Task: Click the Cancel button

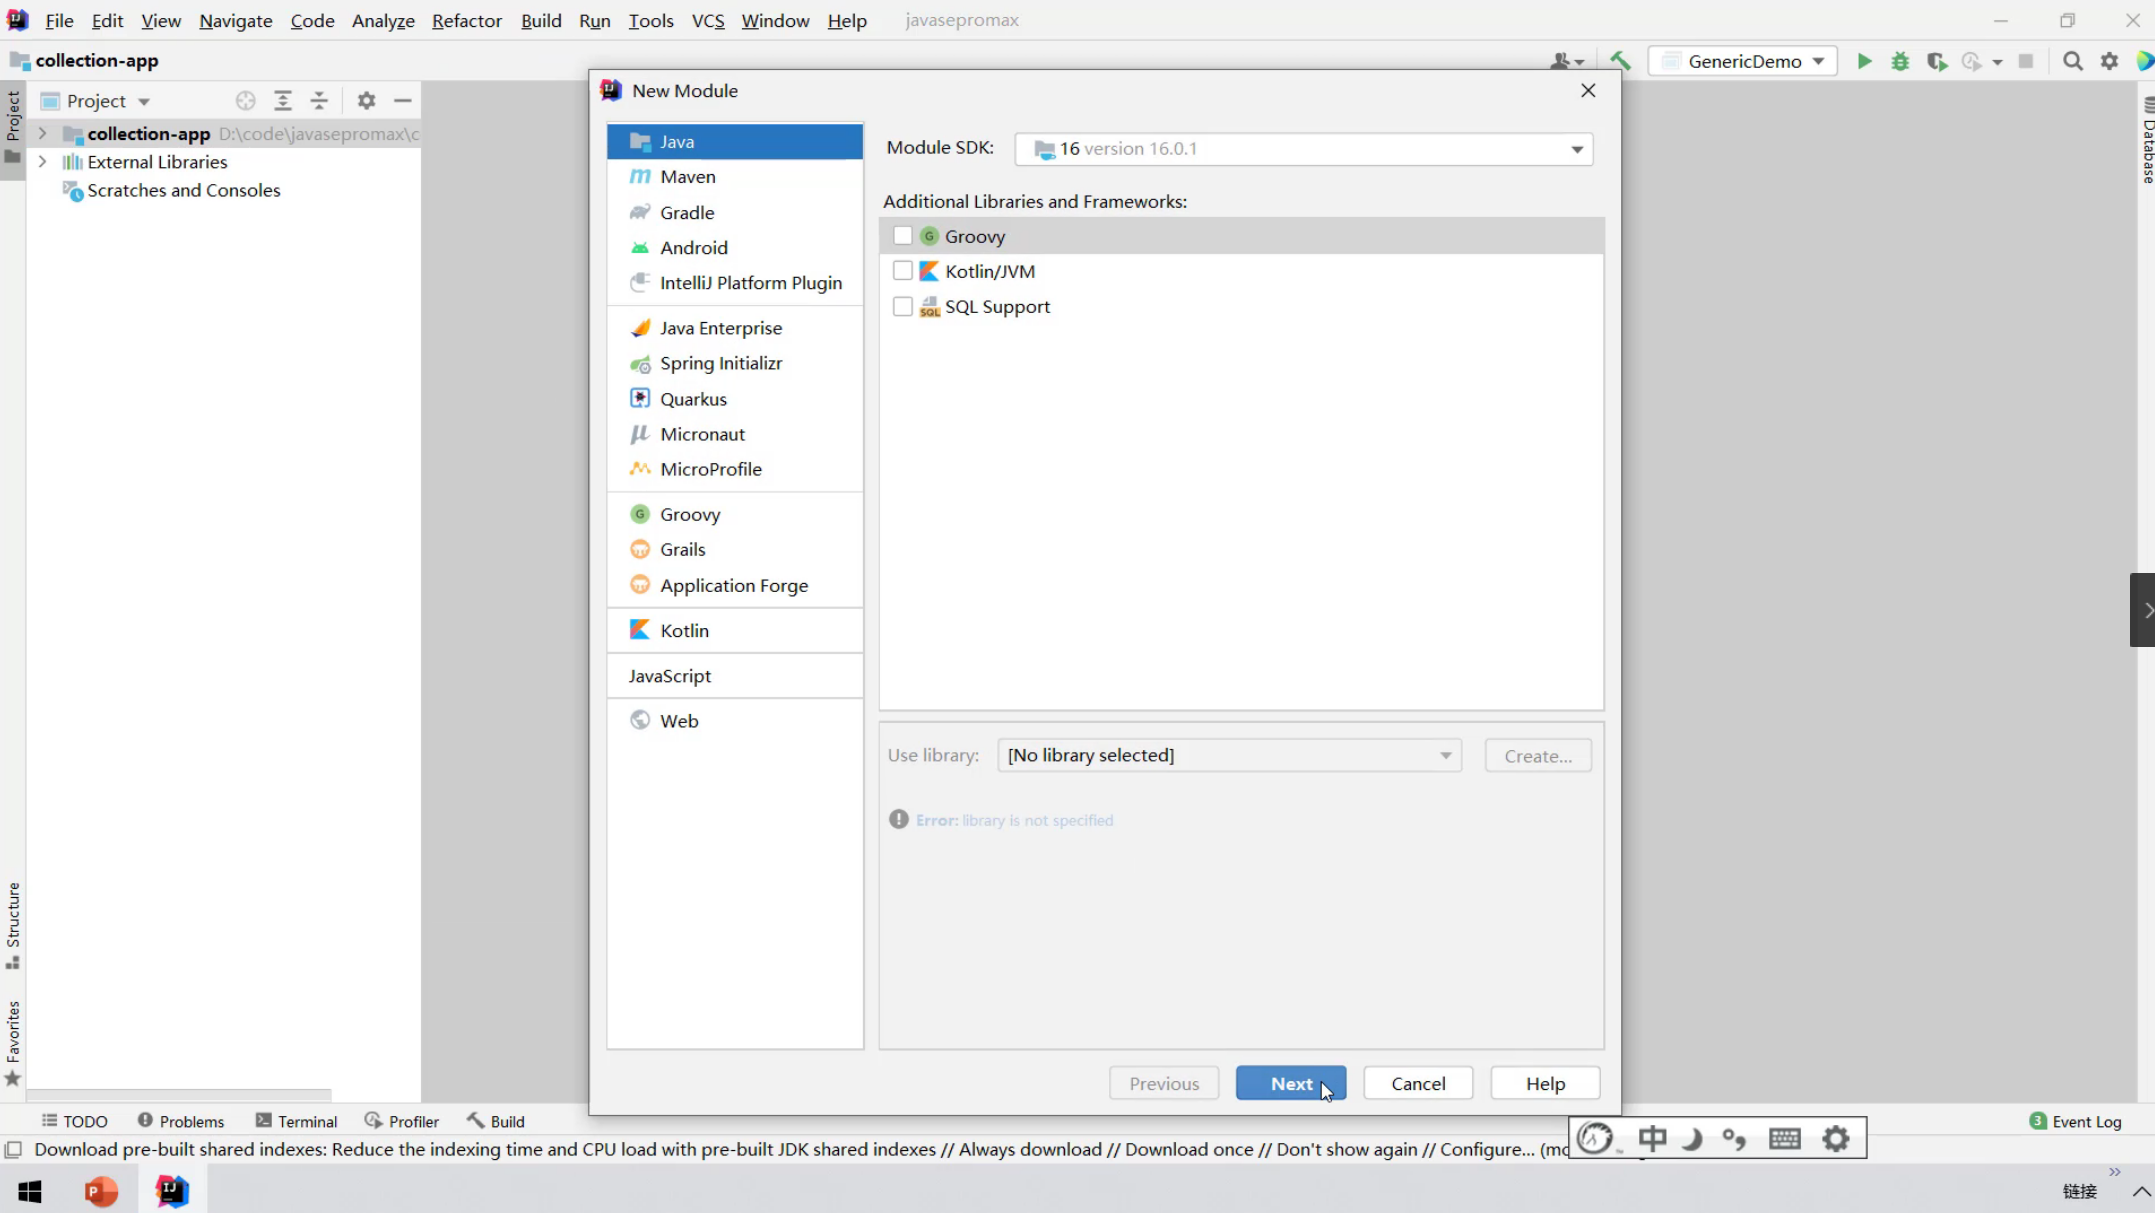Action: 1417,1083
